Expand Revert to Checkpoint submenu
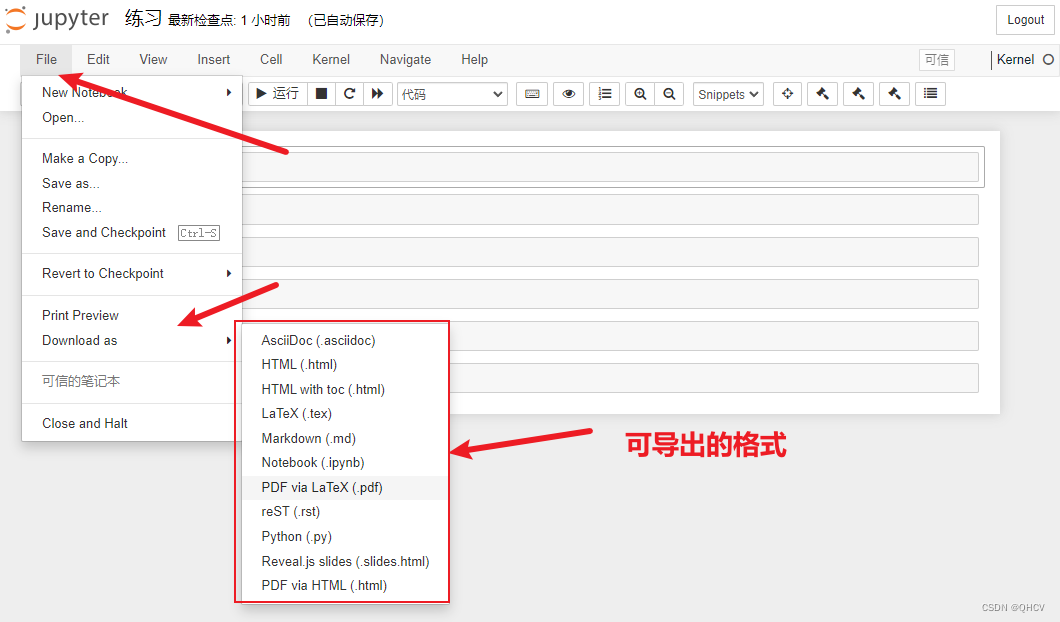 (x=132, y=273)
